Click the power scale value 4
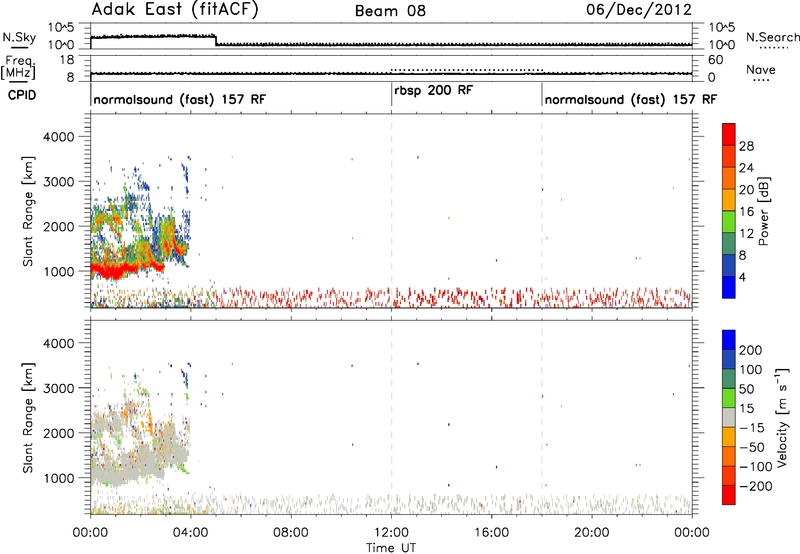Viewport: 800px width, 554px height. click(742, 277)
